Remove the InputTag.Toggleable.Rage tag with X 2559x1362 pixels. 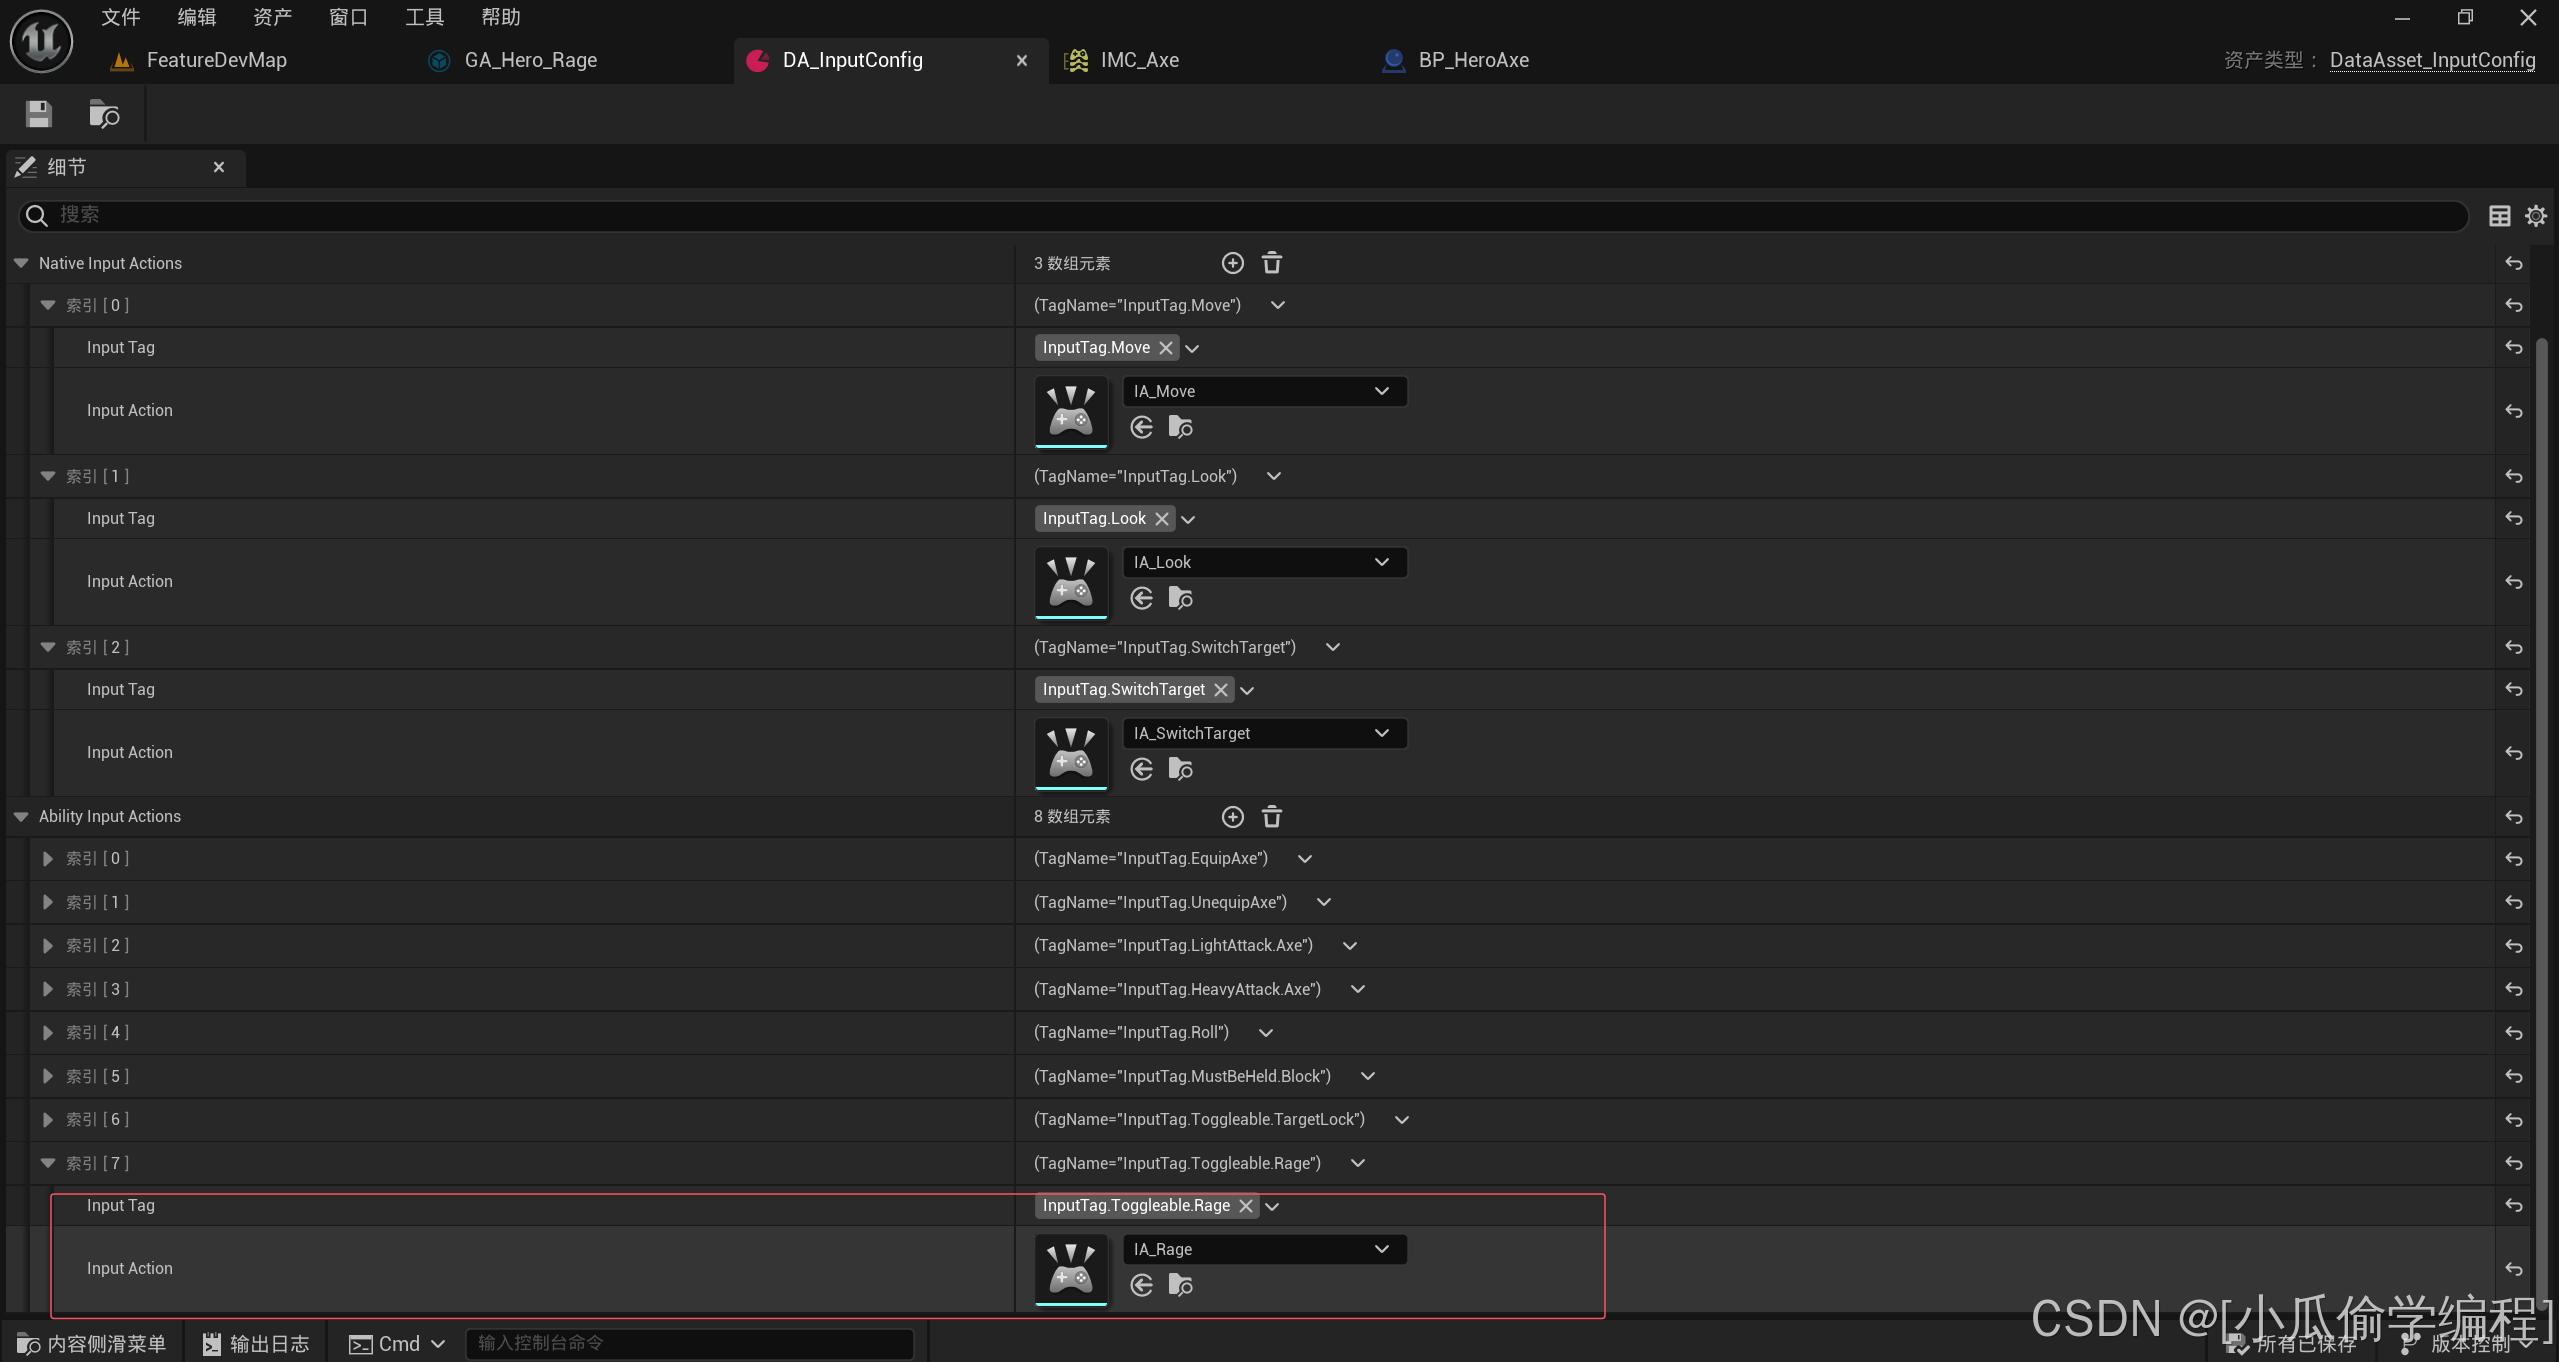coord(1246,1206)
